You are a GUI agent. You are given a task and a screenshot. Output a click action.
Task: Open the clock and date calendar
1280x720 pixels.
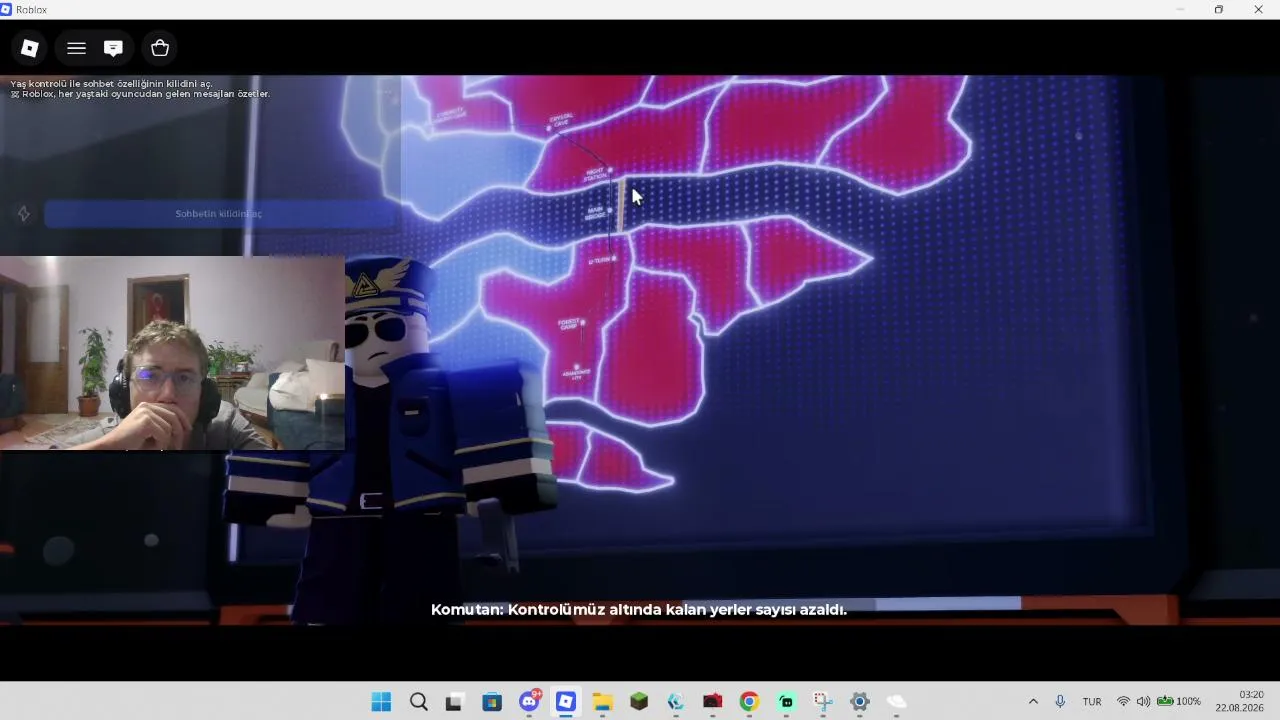click(1239, 701)
